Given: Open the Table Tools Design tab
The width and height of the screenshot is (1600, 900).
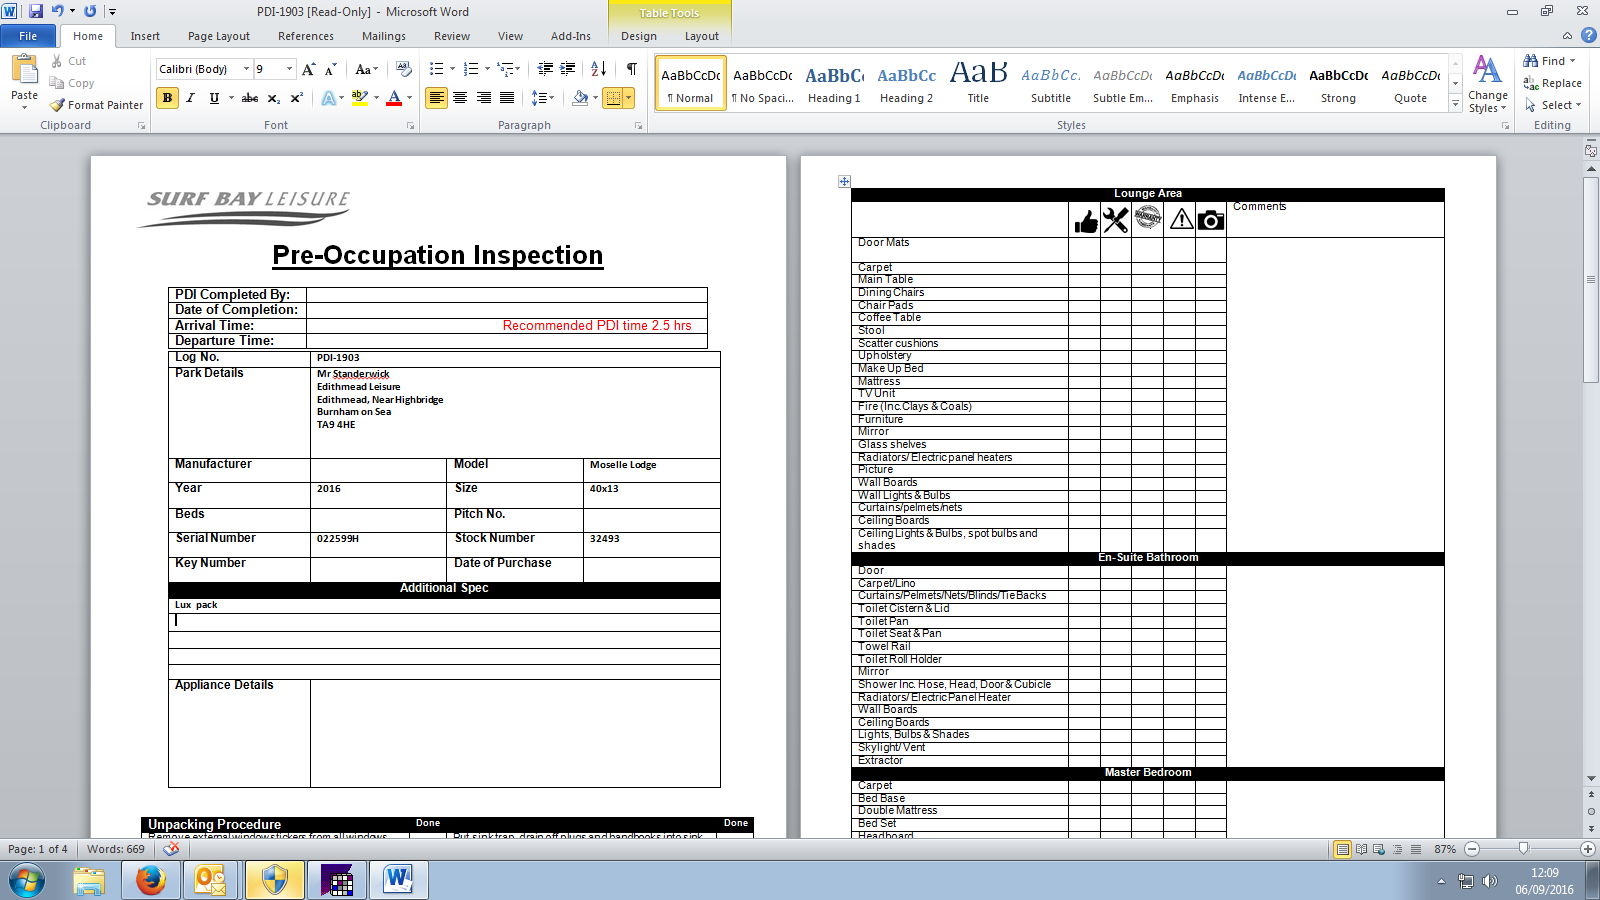Looking at the screenshot, I should pos(639,36).
